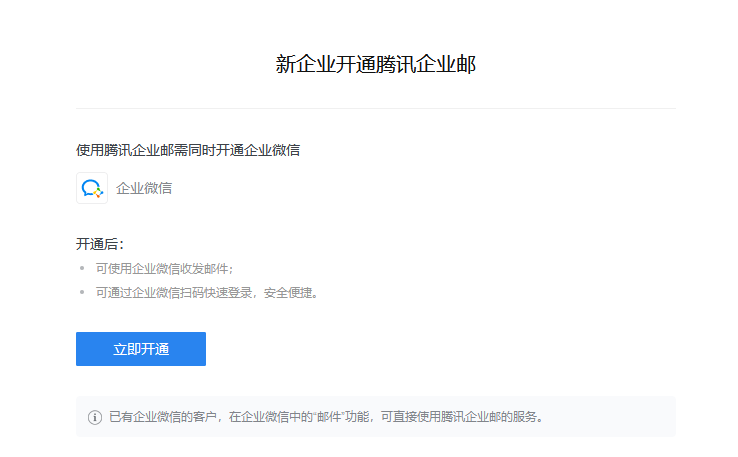
Task: Click the bullet 可使用企业微信收发邮件;
Action: coord(165,269)
